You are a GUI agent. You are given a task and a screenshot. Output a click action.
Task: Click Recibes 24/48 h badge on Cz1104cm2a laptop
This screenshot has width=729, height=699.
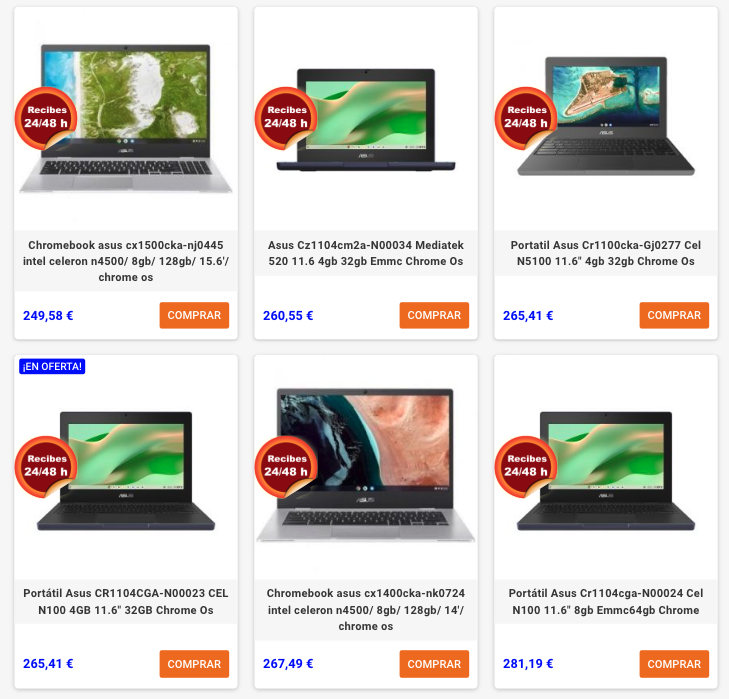coord(286,118)
